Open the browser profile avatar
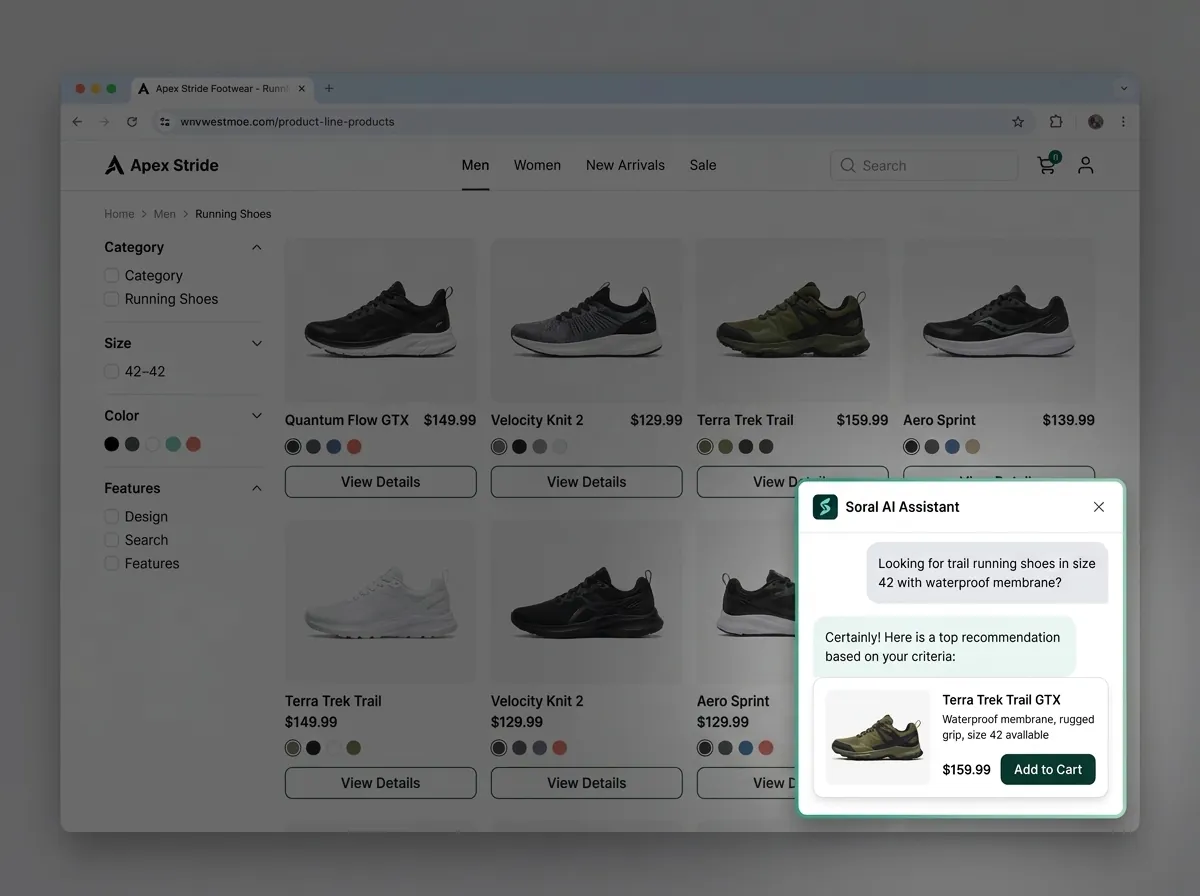 click(x=1095, y=122)
